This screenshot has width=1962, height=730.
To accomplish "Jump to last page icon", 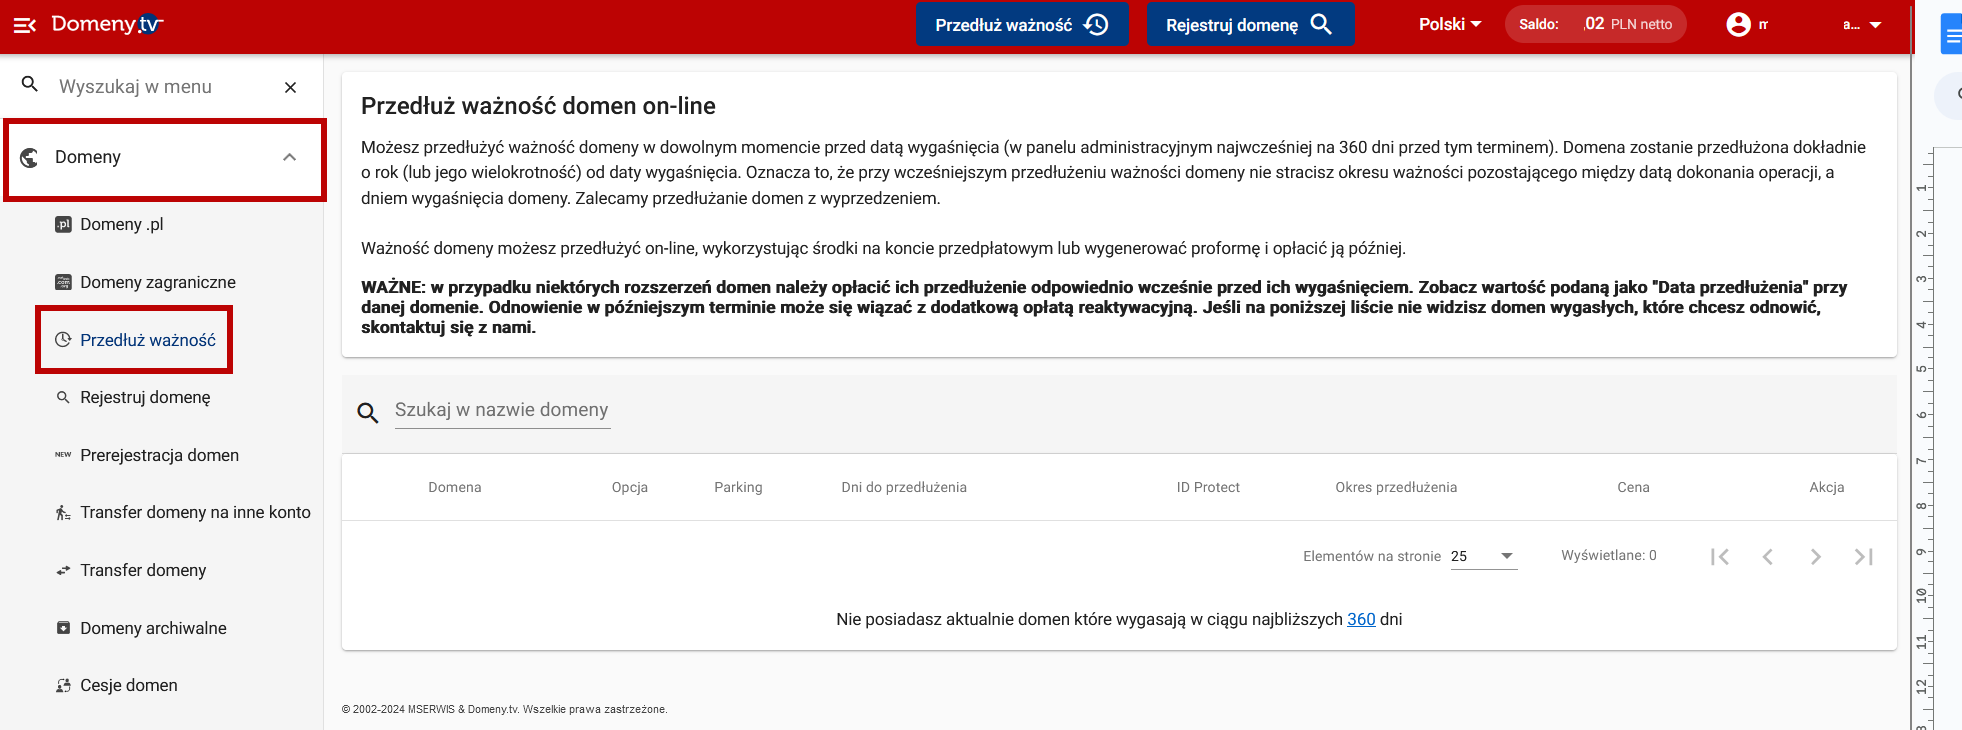I will tap(1863, 557).
